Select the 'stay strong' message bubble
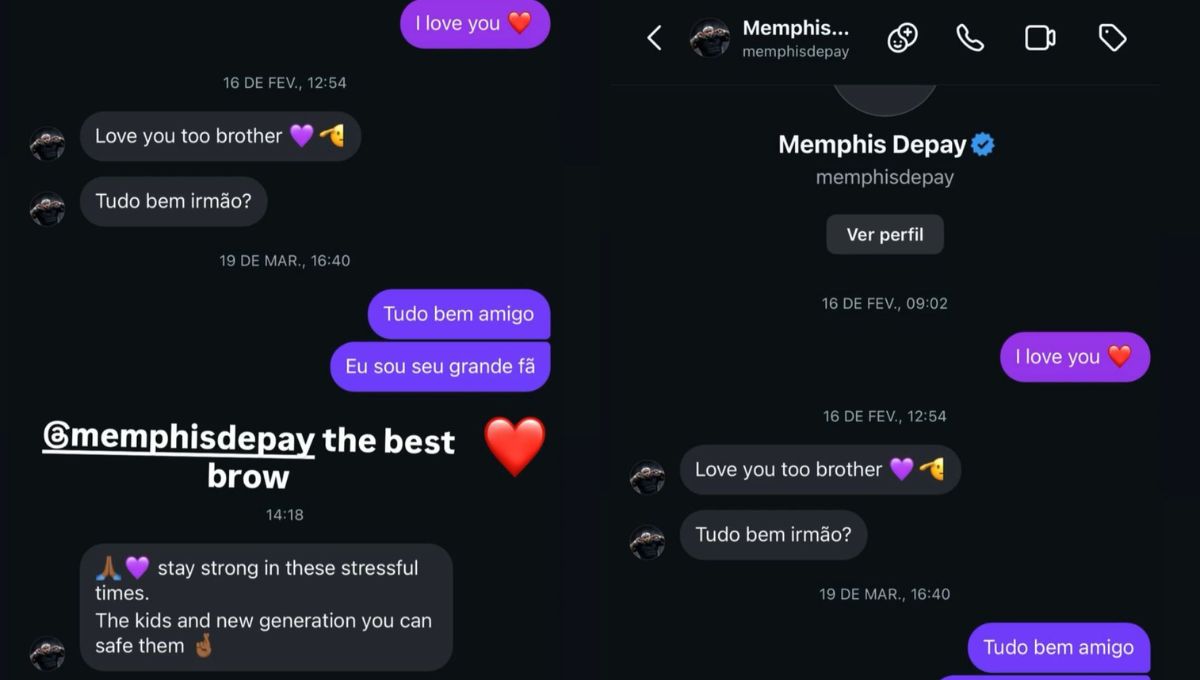 (x=266, y=607)
